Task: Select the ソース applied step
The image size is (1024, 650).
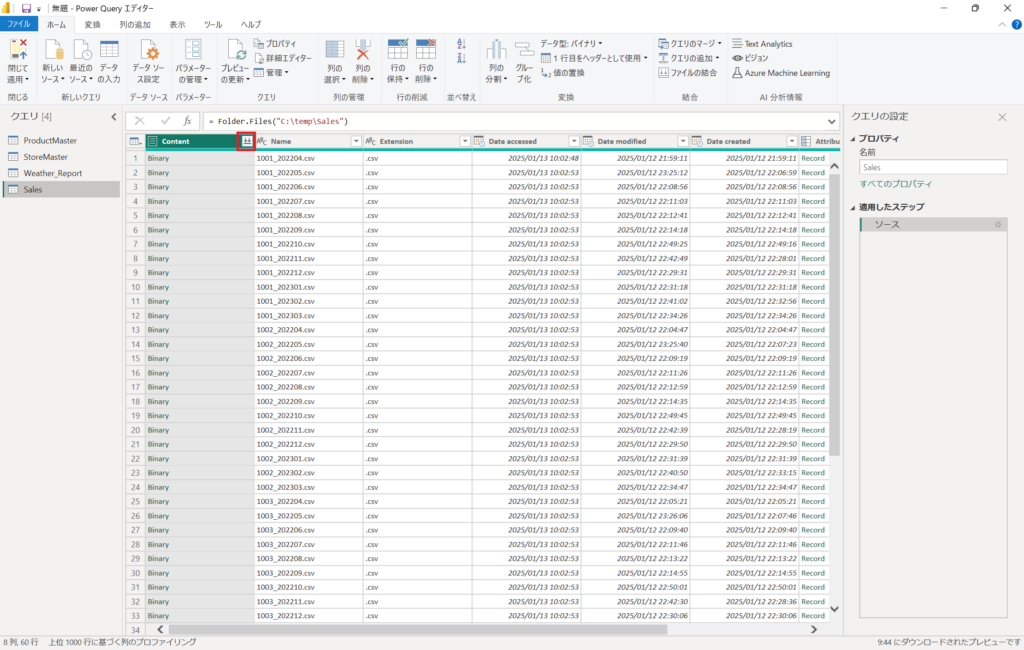Action: (x=933, y=224)
